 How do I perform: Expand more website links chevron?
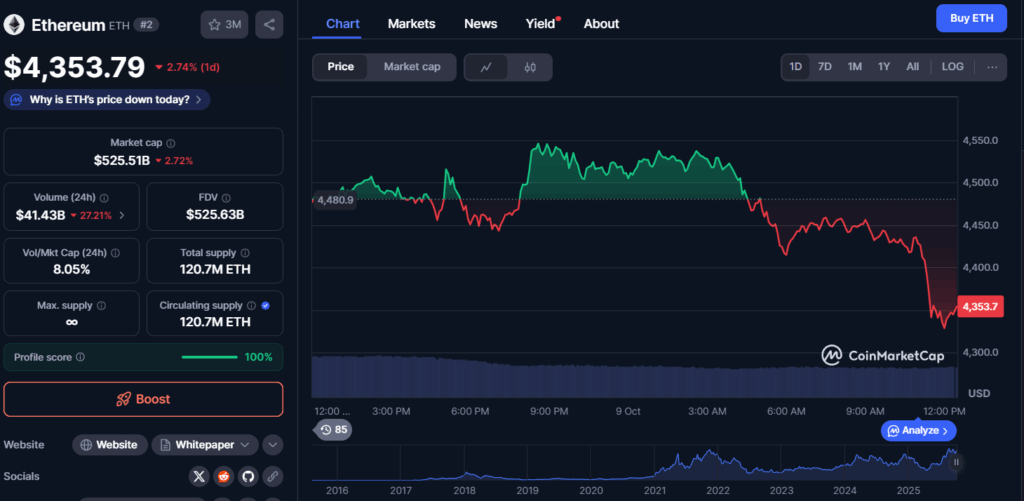click(x=272, y=444)
